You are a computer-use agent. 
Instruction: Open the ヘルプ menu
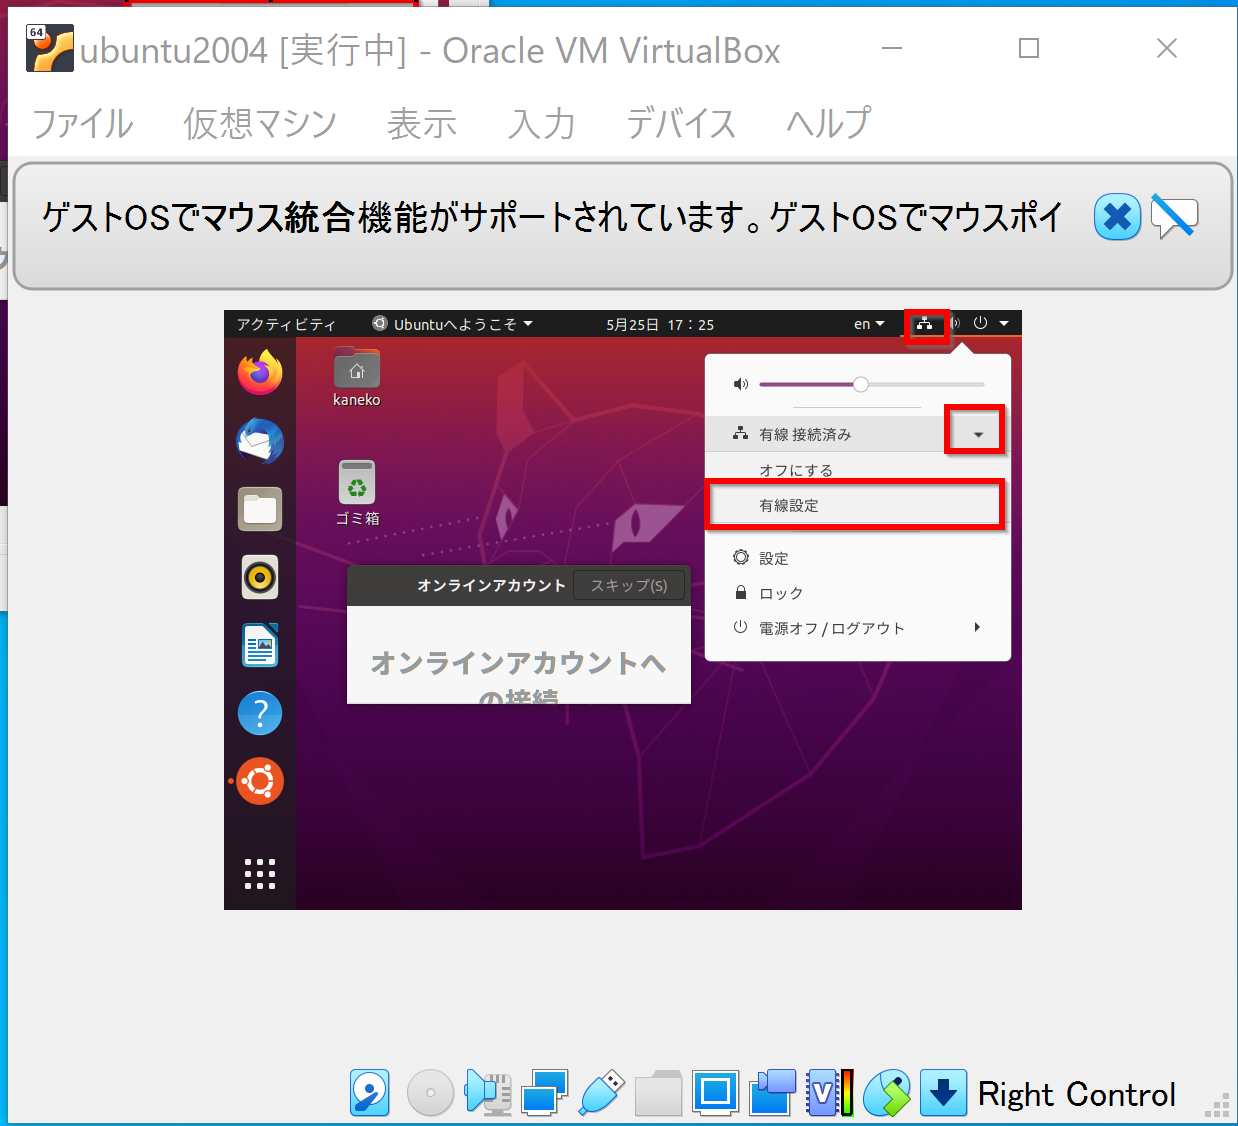pyautogui.click(x=829, y=124)
